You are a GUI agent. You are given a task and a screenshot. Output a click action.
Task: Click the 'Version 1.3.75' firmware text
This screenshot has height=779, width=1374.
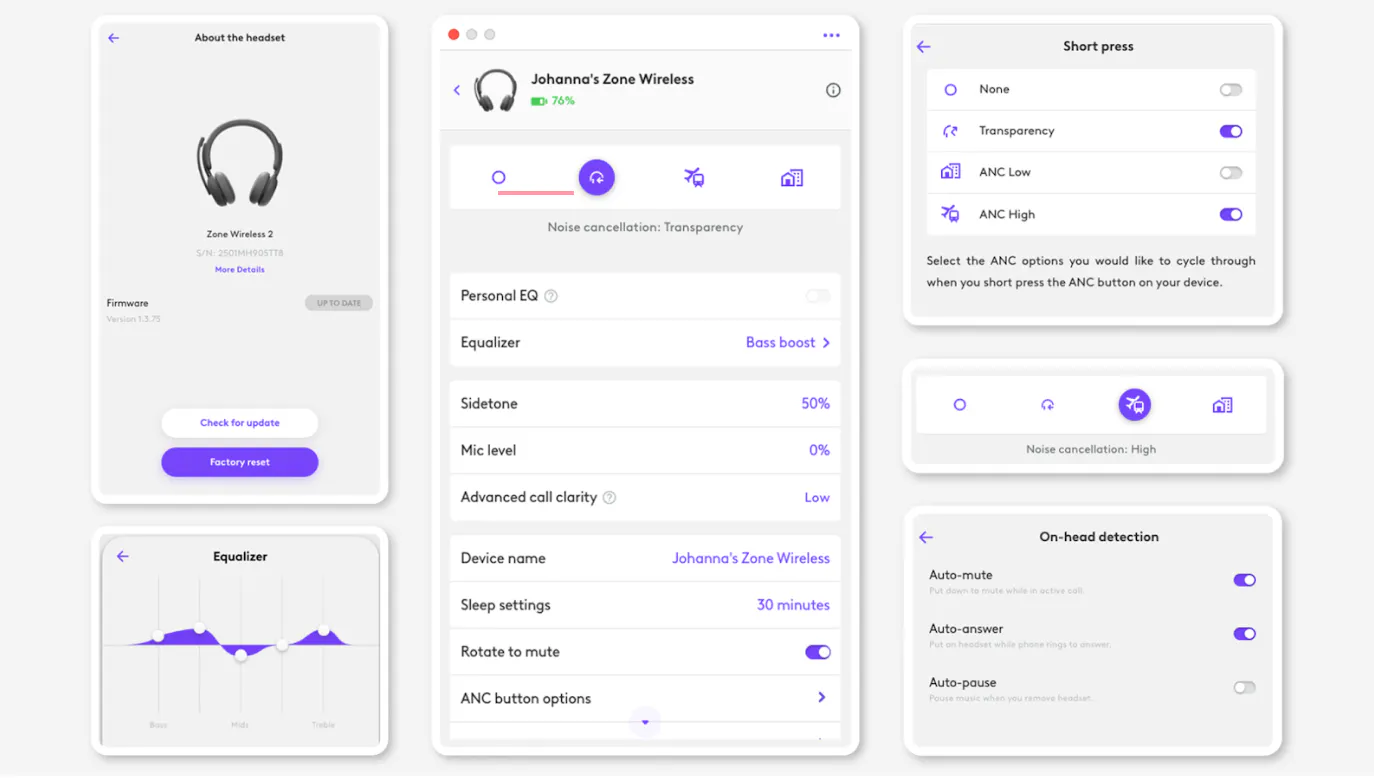[x=134, y=319]
